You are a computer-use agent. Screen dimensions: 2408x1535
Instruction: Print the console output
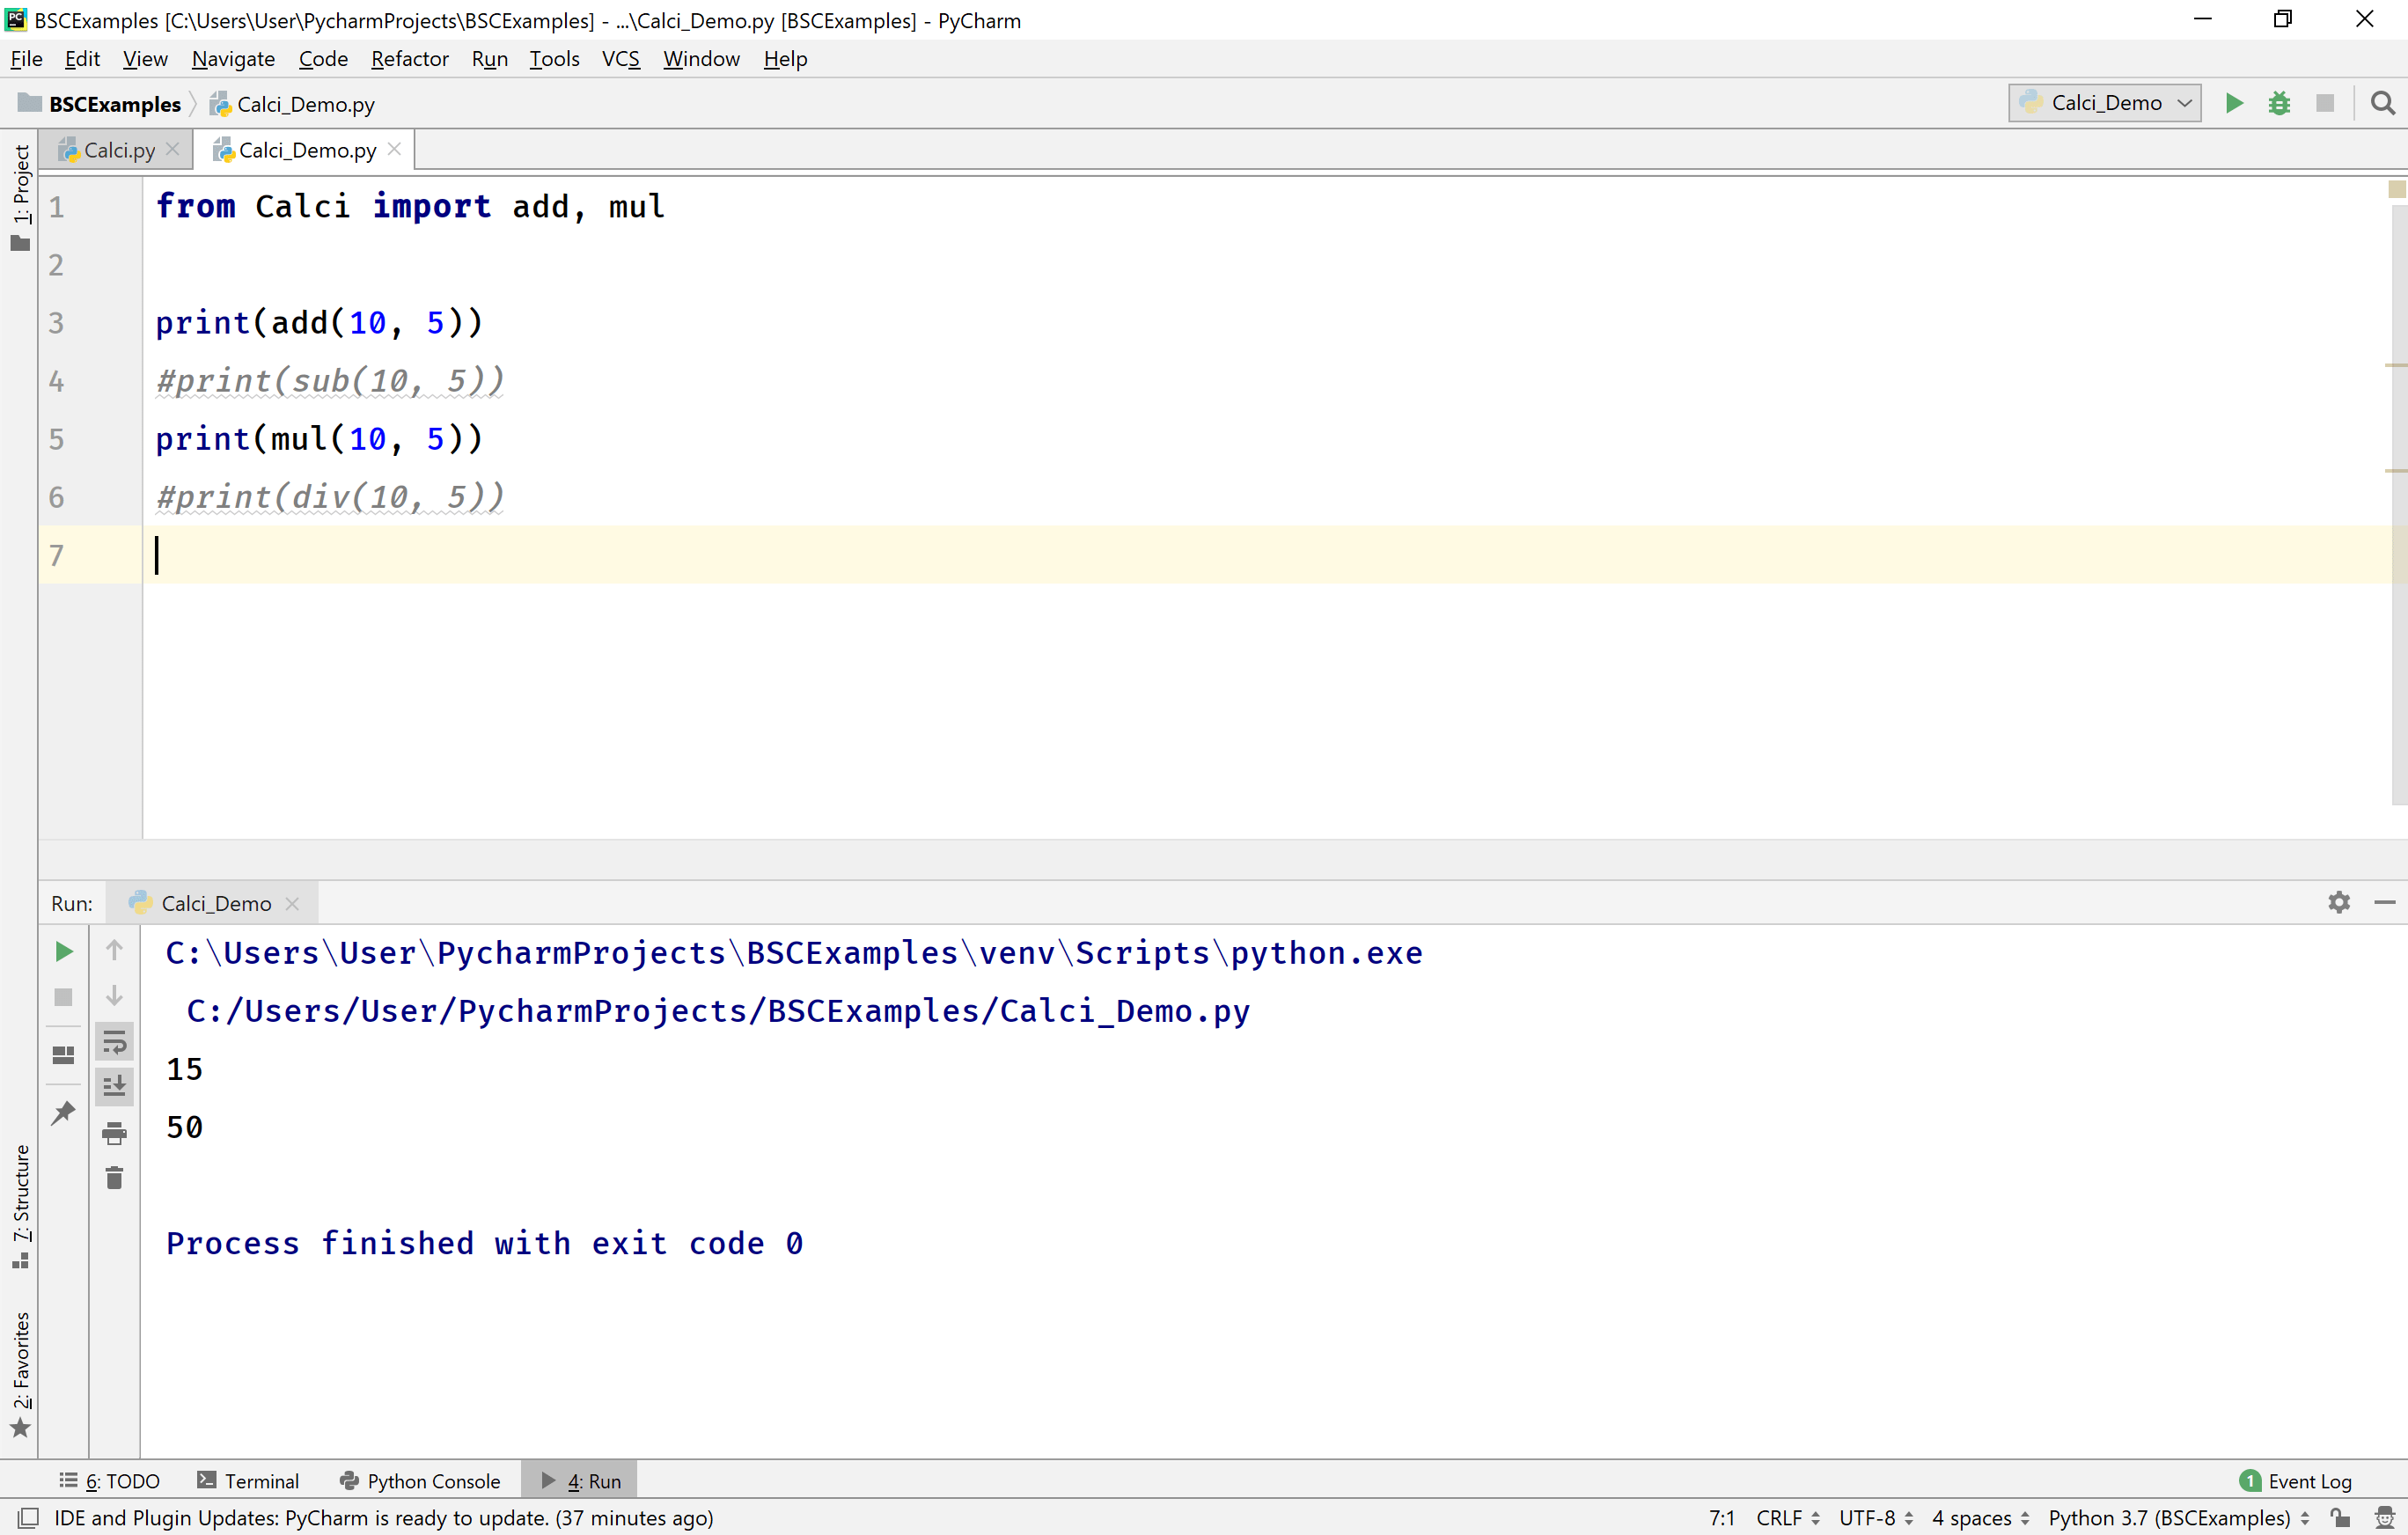pyautogui.click(x=114, y=1133)
